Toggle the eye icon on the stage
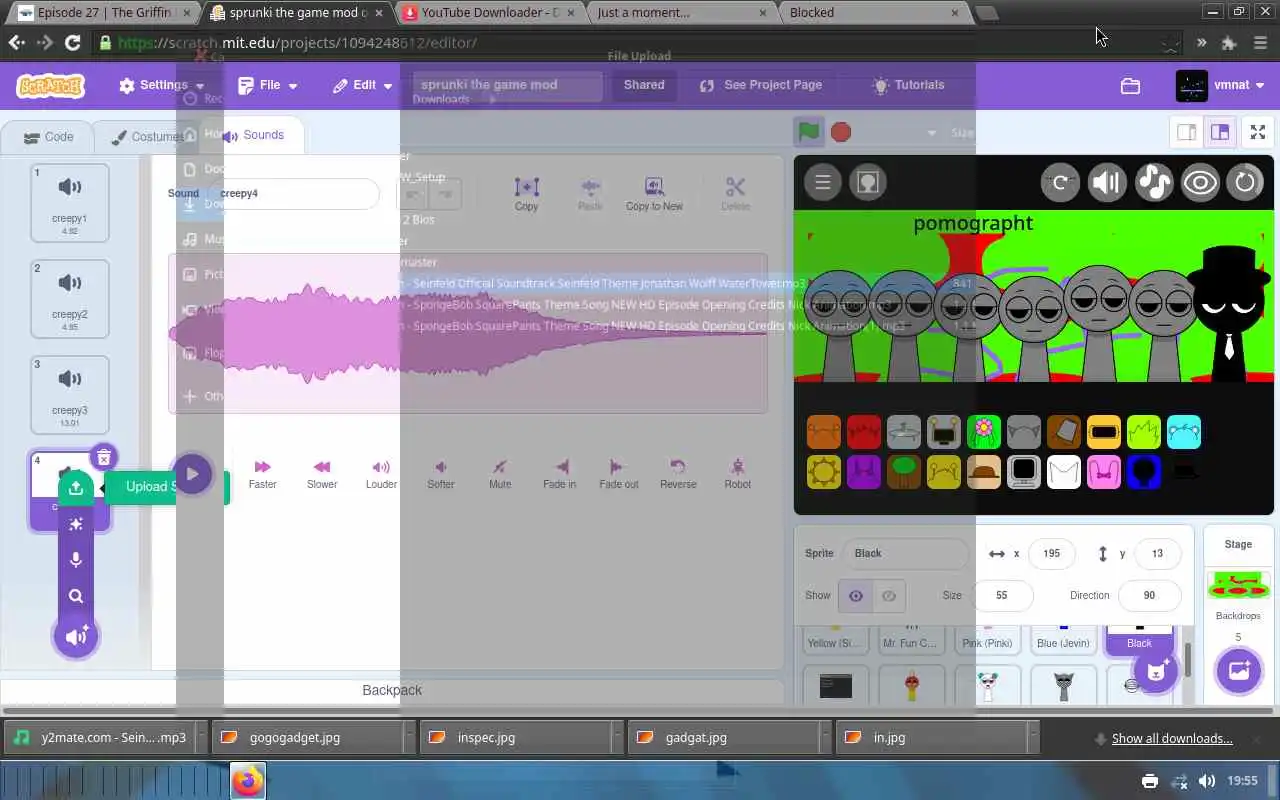Viewport: 1280px width, 800px height. (x=1199, y=182)
